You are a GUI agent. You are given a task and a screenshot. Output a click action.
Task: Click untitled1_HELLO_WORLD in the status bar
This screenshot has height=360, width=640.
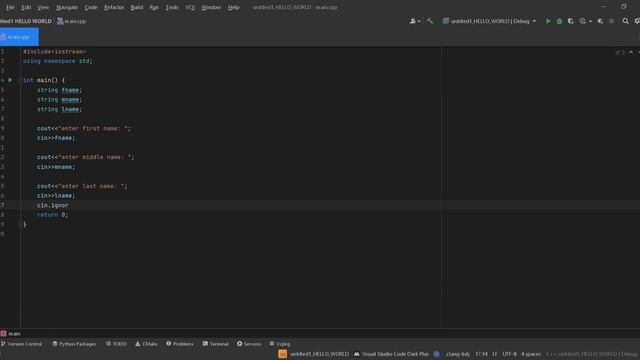319,354
